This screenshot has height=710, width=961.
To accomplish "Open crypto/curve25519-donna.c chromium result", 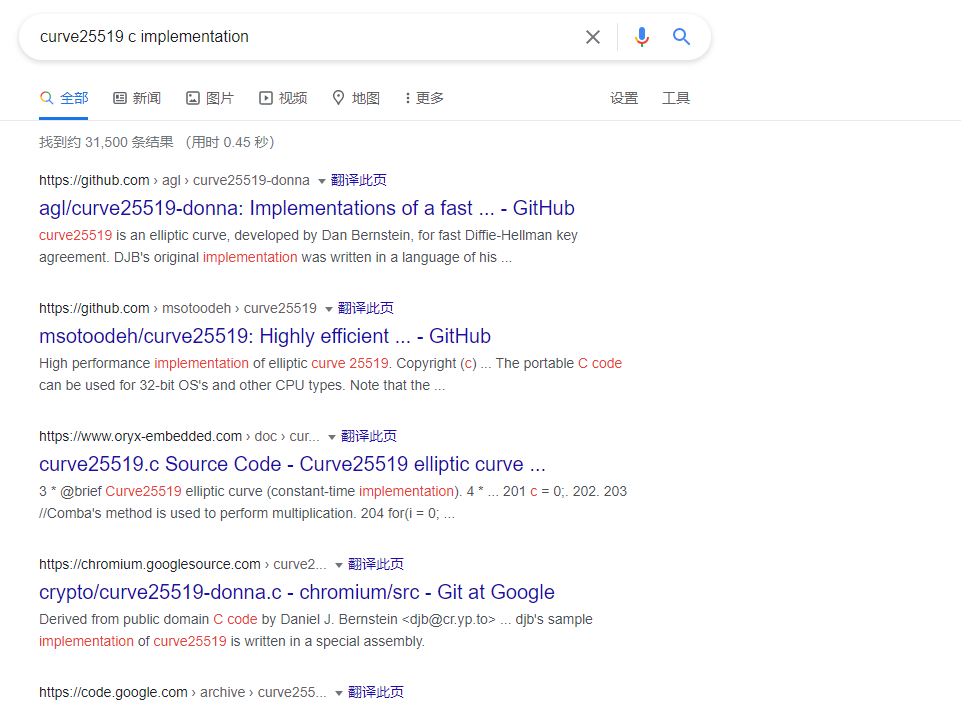I will (297, 593).
